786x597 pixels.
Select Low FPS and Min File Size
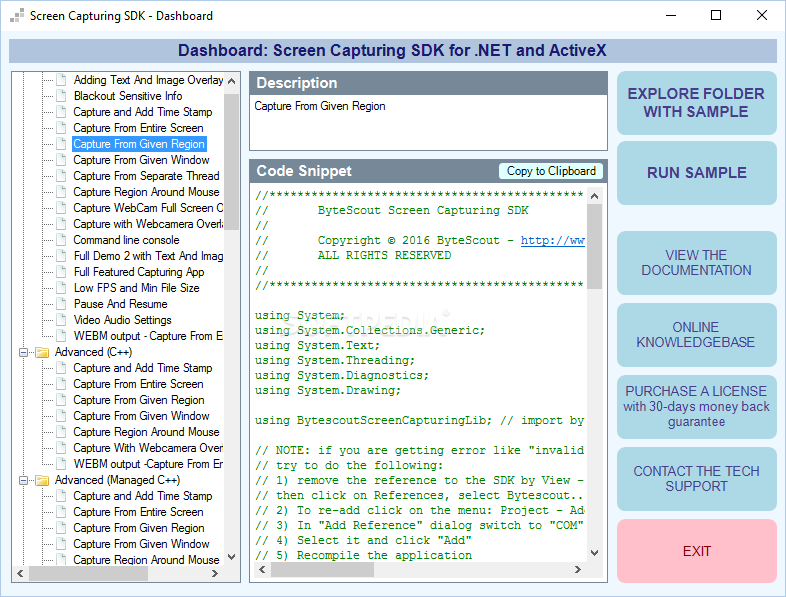pyautogui.click(x=136, y=288)
